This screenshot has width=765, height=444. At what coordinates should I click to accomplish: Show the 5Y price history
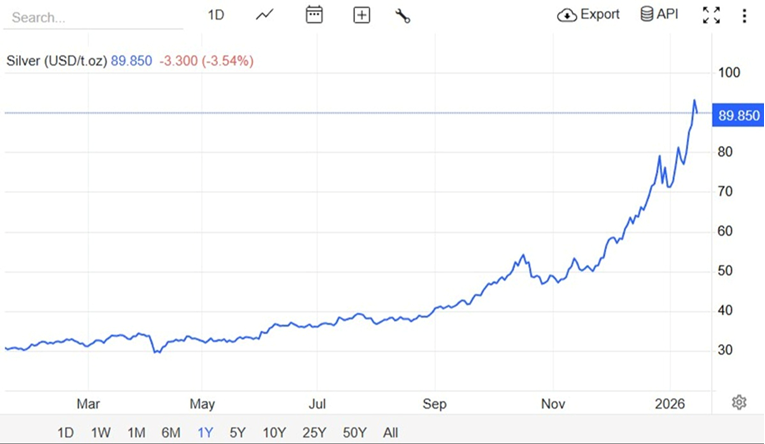(238, 433)
